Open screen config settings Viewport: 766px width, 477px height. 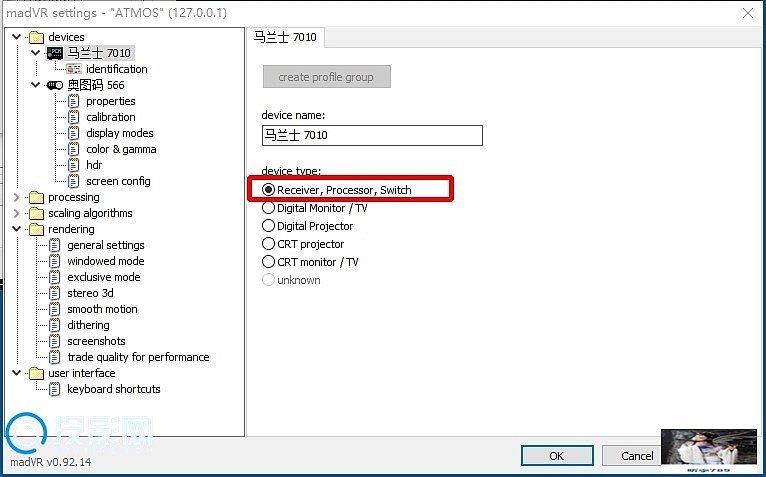tap(118, 181)
